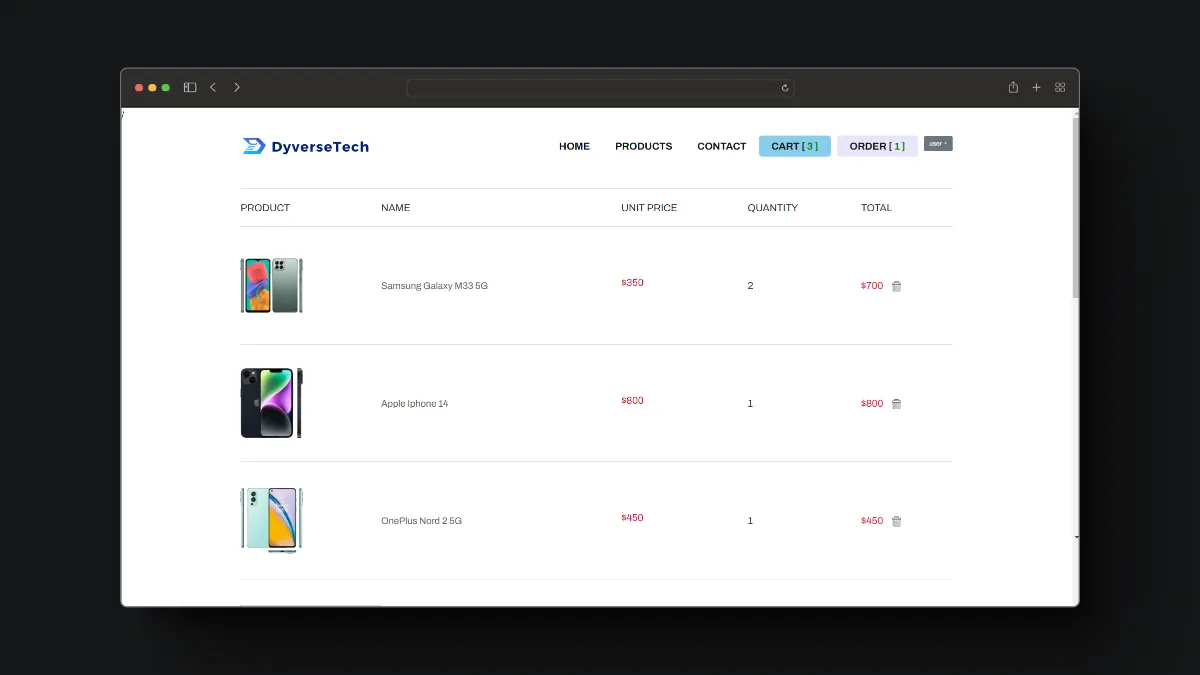
Task: Click Samsung Galaxy M33 5G product image
Action: (x=271, y=286)
